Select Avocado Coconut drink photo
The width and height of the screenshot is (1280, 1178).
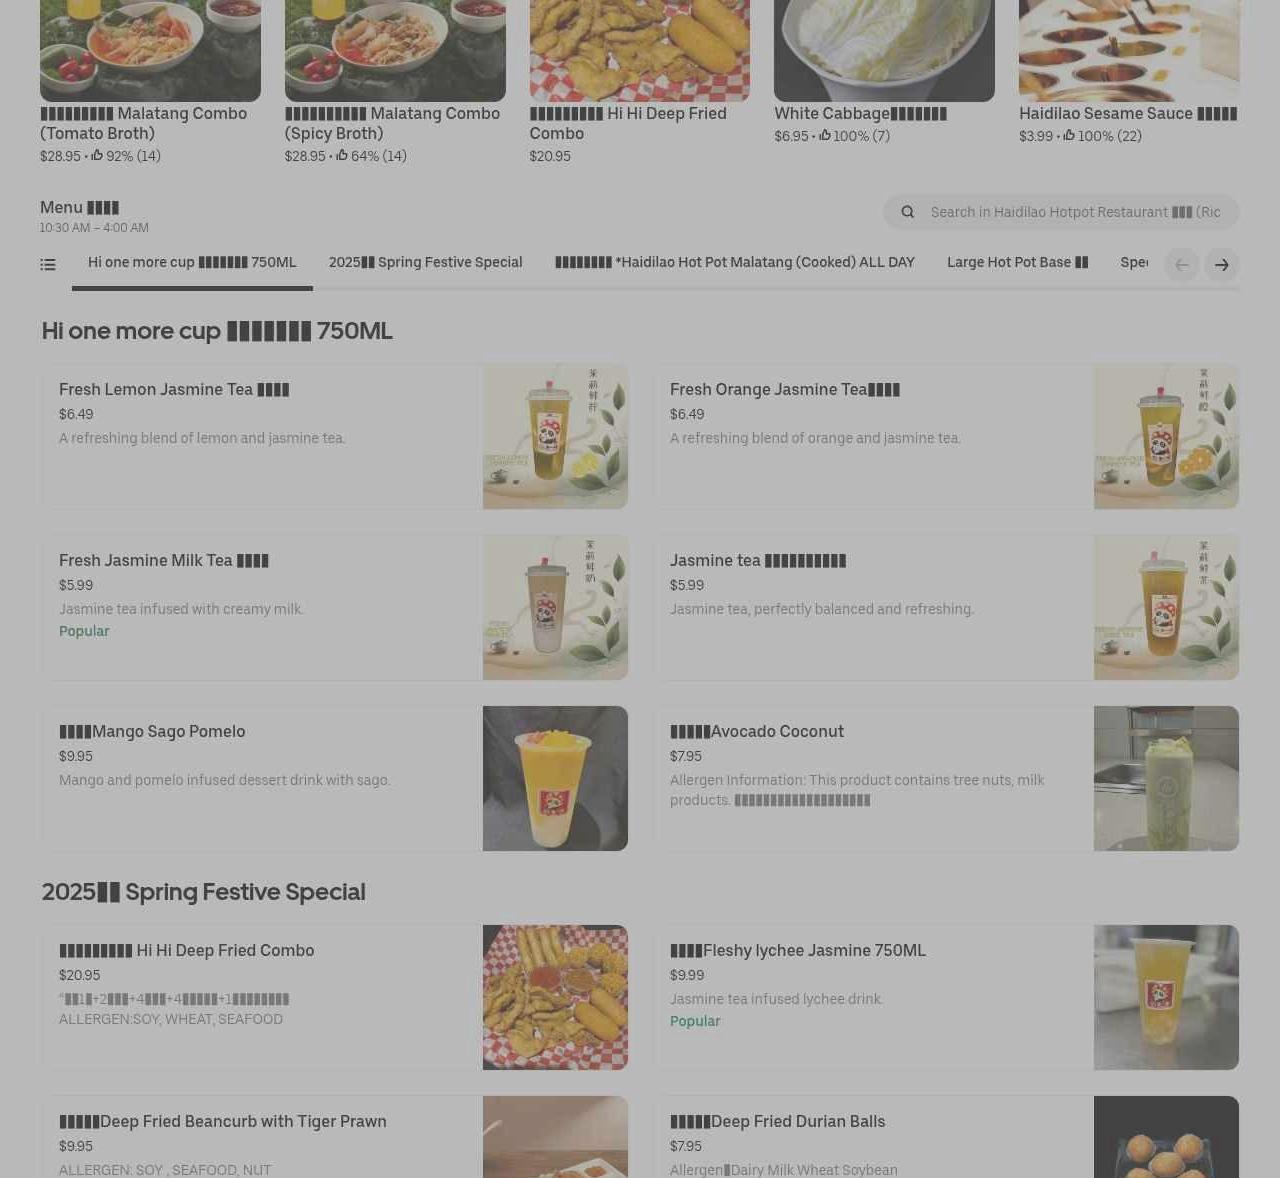(1166, 778)
